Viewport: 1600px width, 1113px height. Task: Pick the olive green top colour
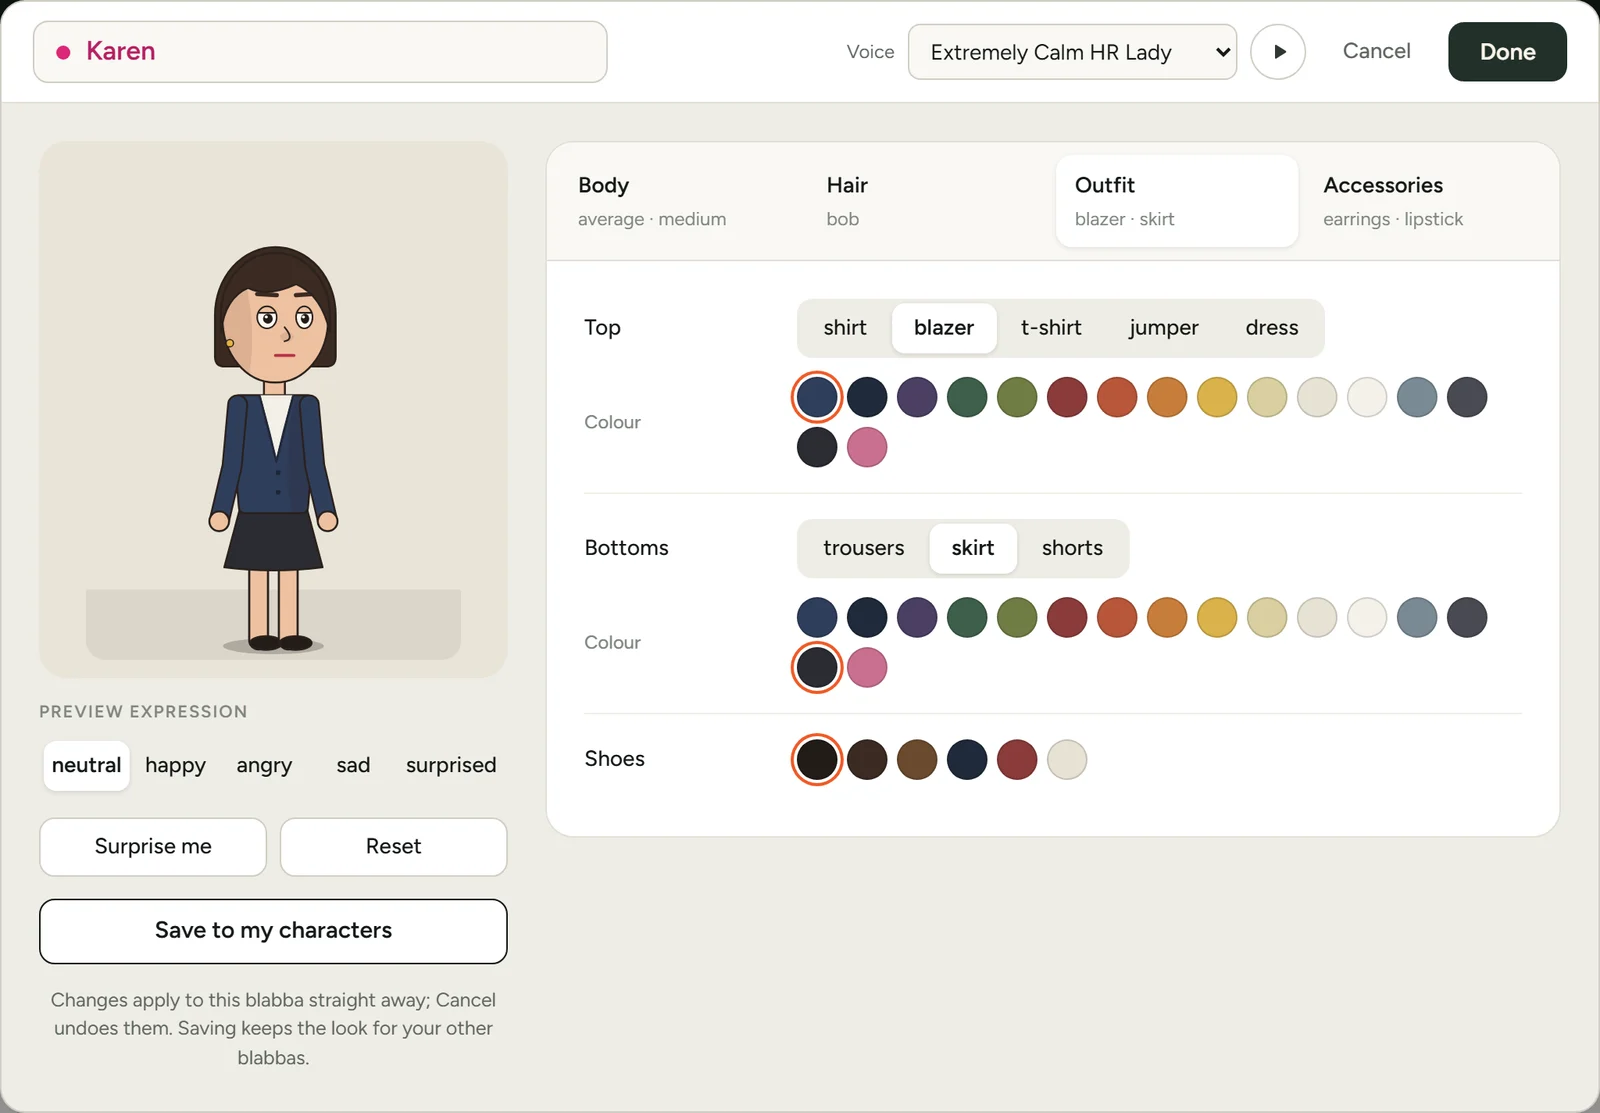pyautogui.click(x=1017, y=397)
